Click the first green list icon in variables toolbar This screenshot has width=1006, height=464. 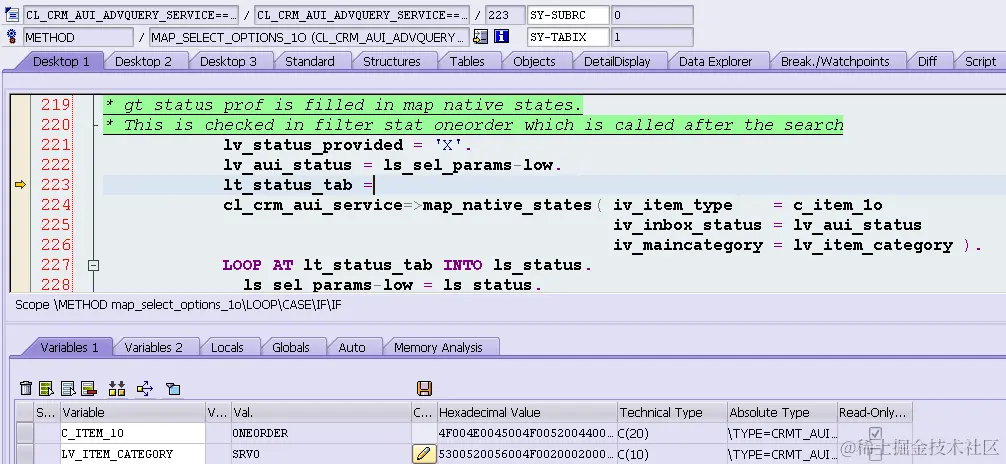46,388
